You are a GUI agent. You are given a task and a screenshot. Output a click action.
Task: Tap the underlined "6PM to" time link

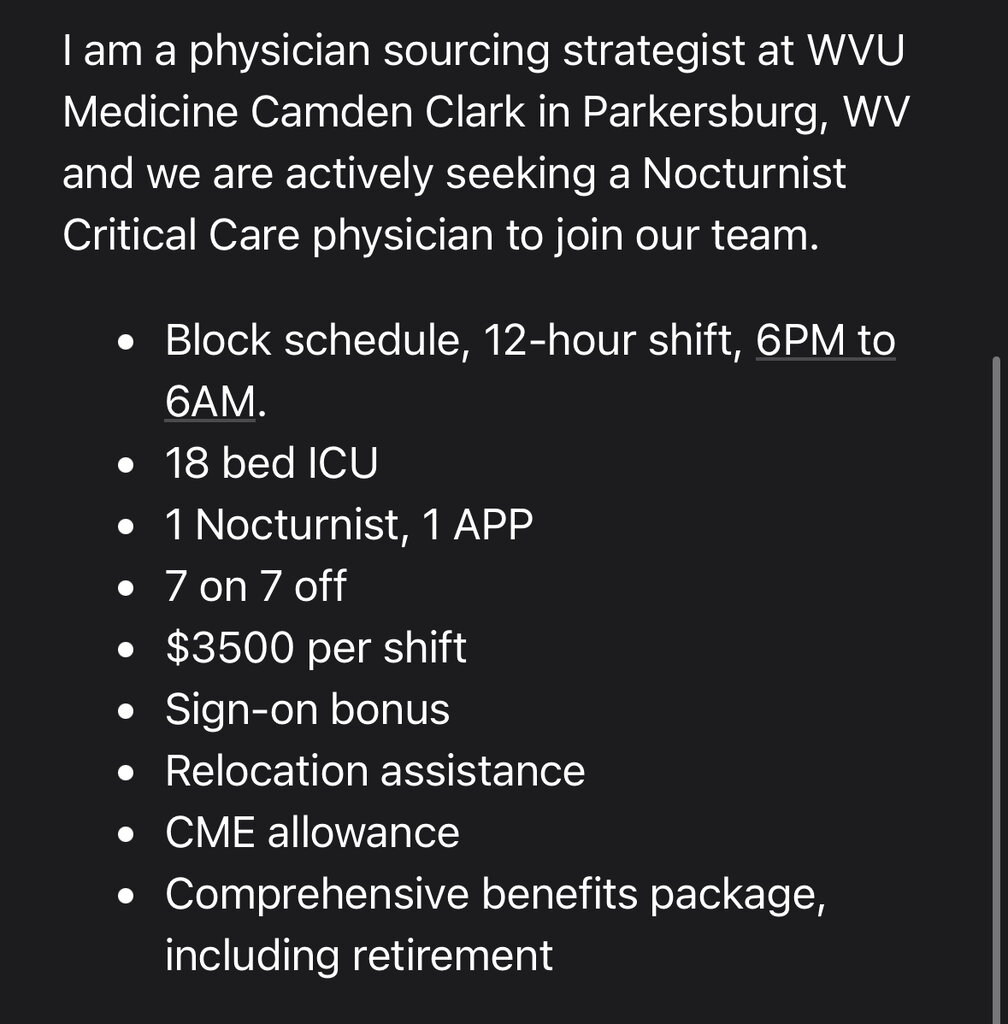point(825,341)
